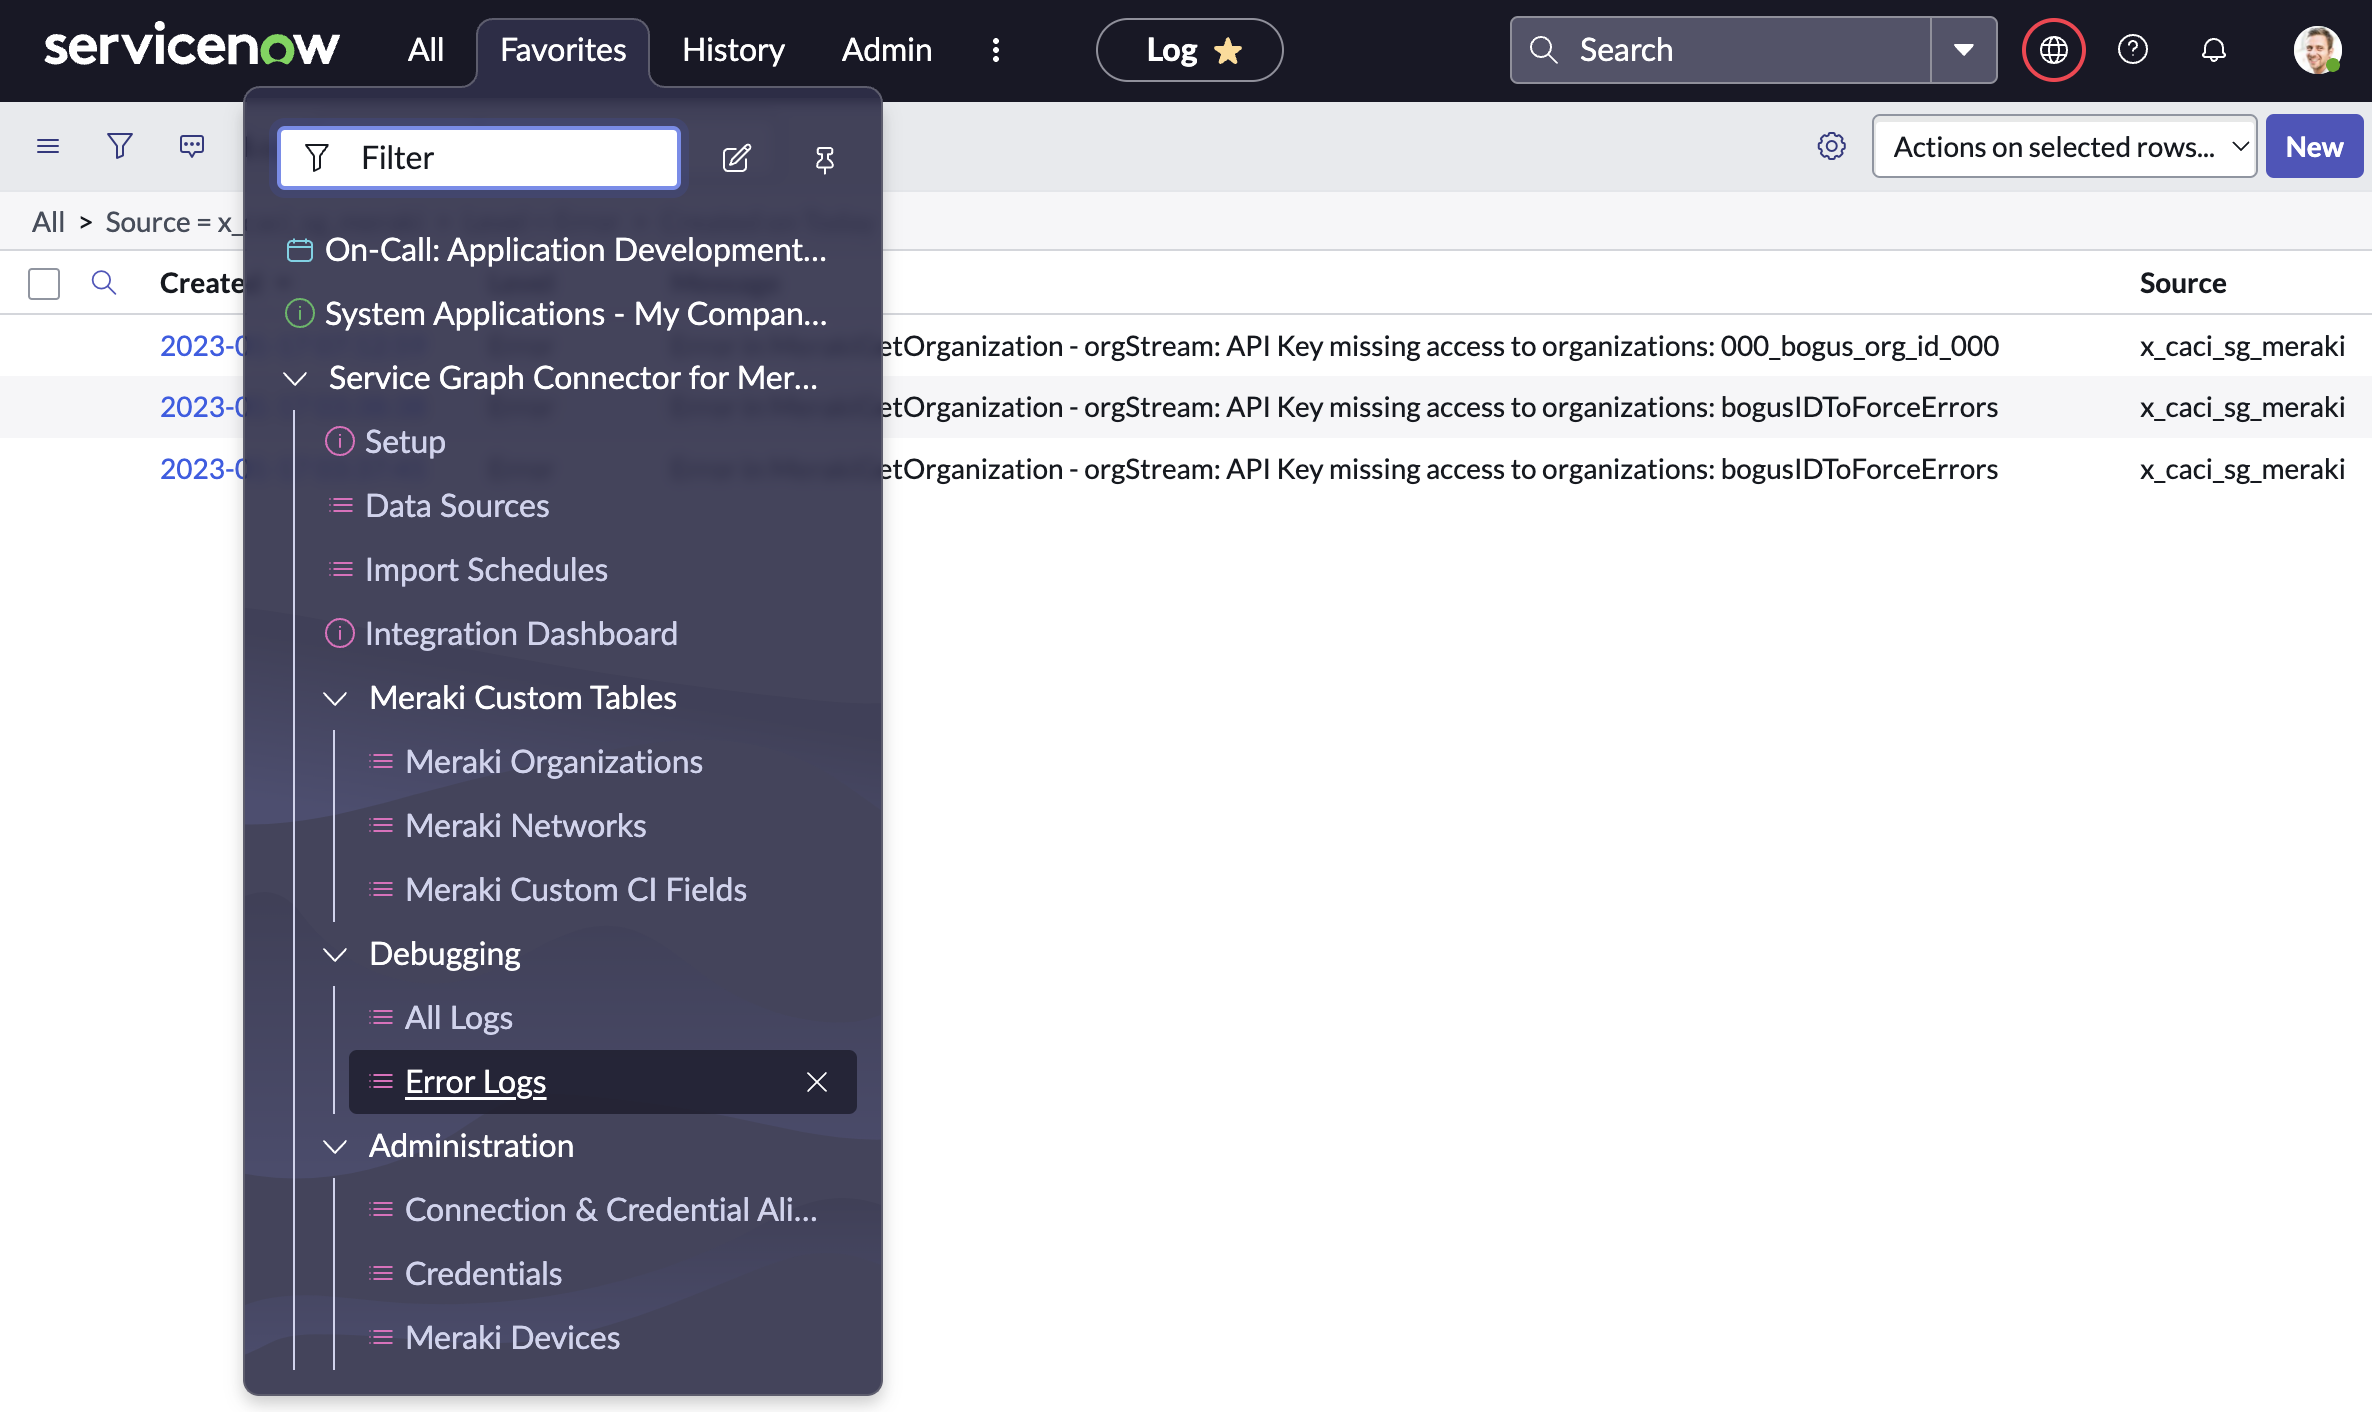Click the pin favorites panel icon
The height and width of the screenshot is (1412, 2372).
click(x=824, y=158)
